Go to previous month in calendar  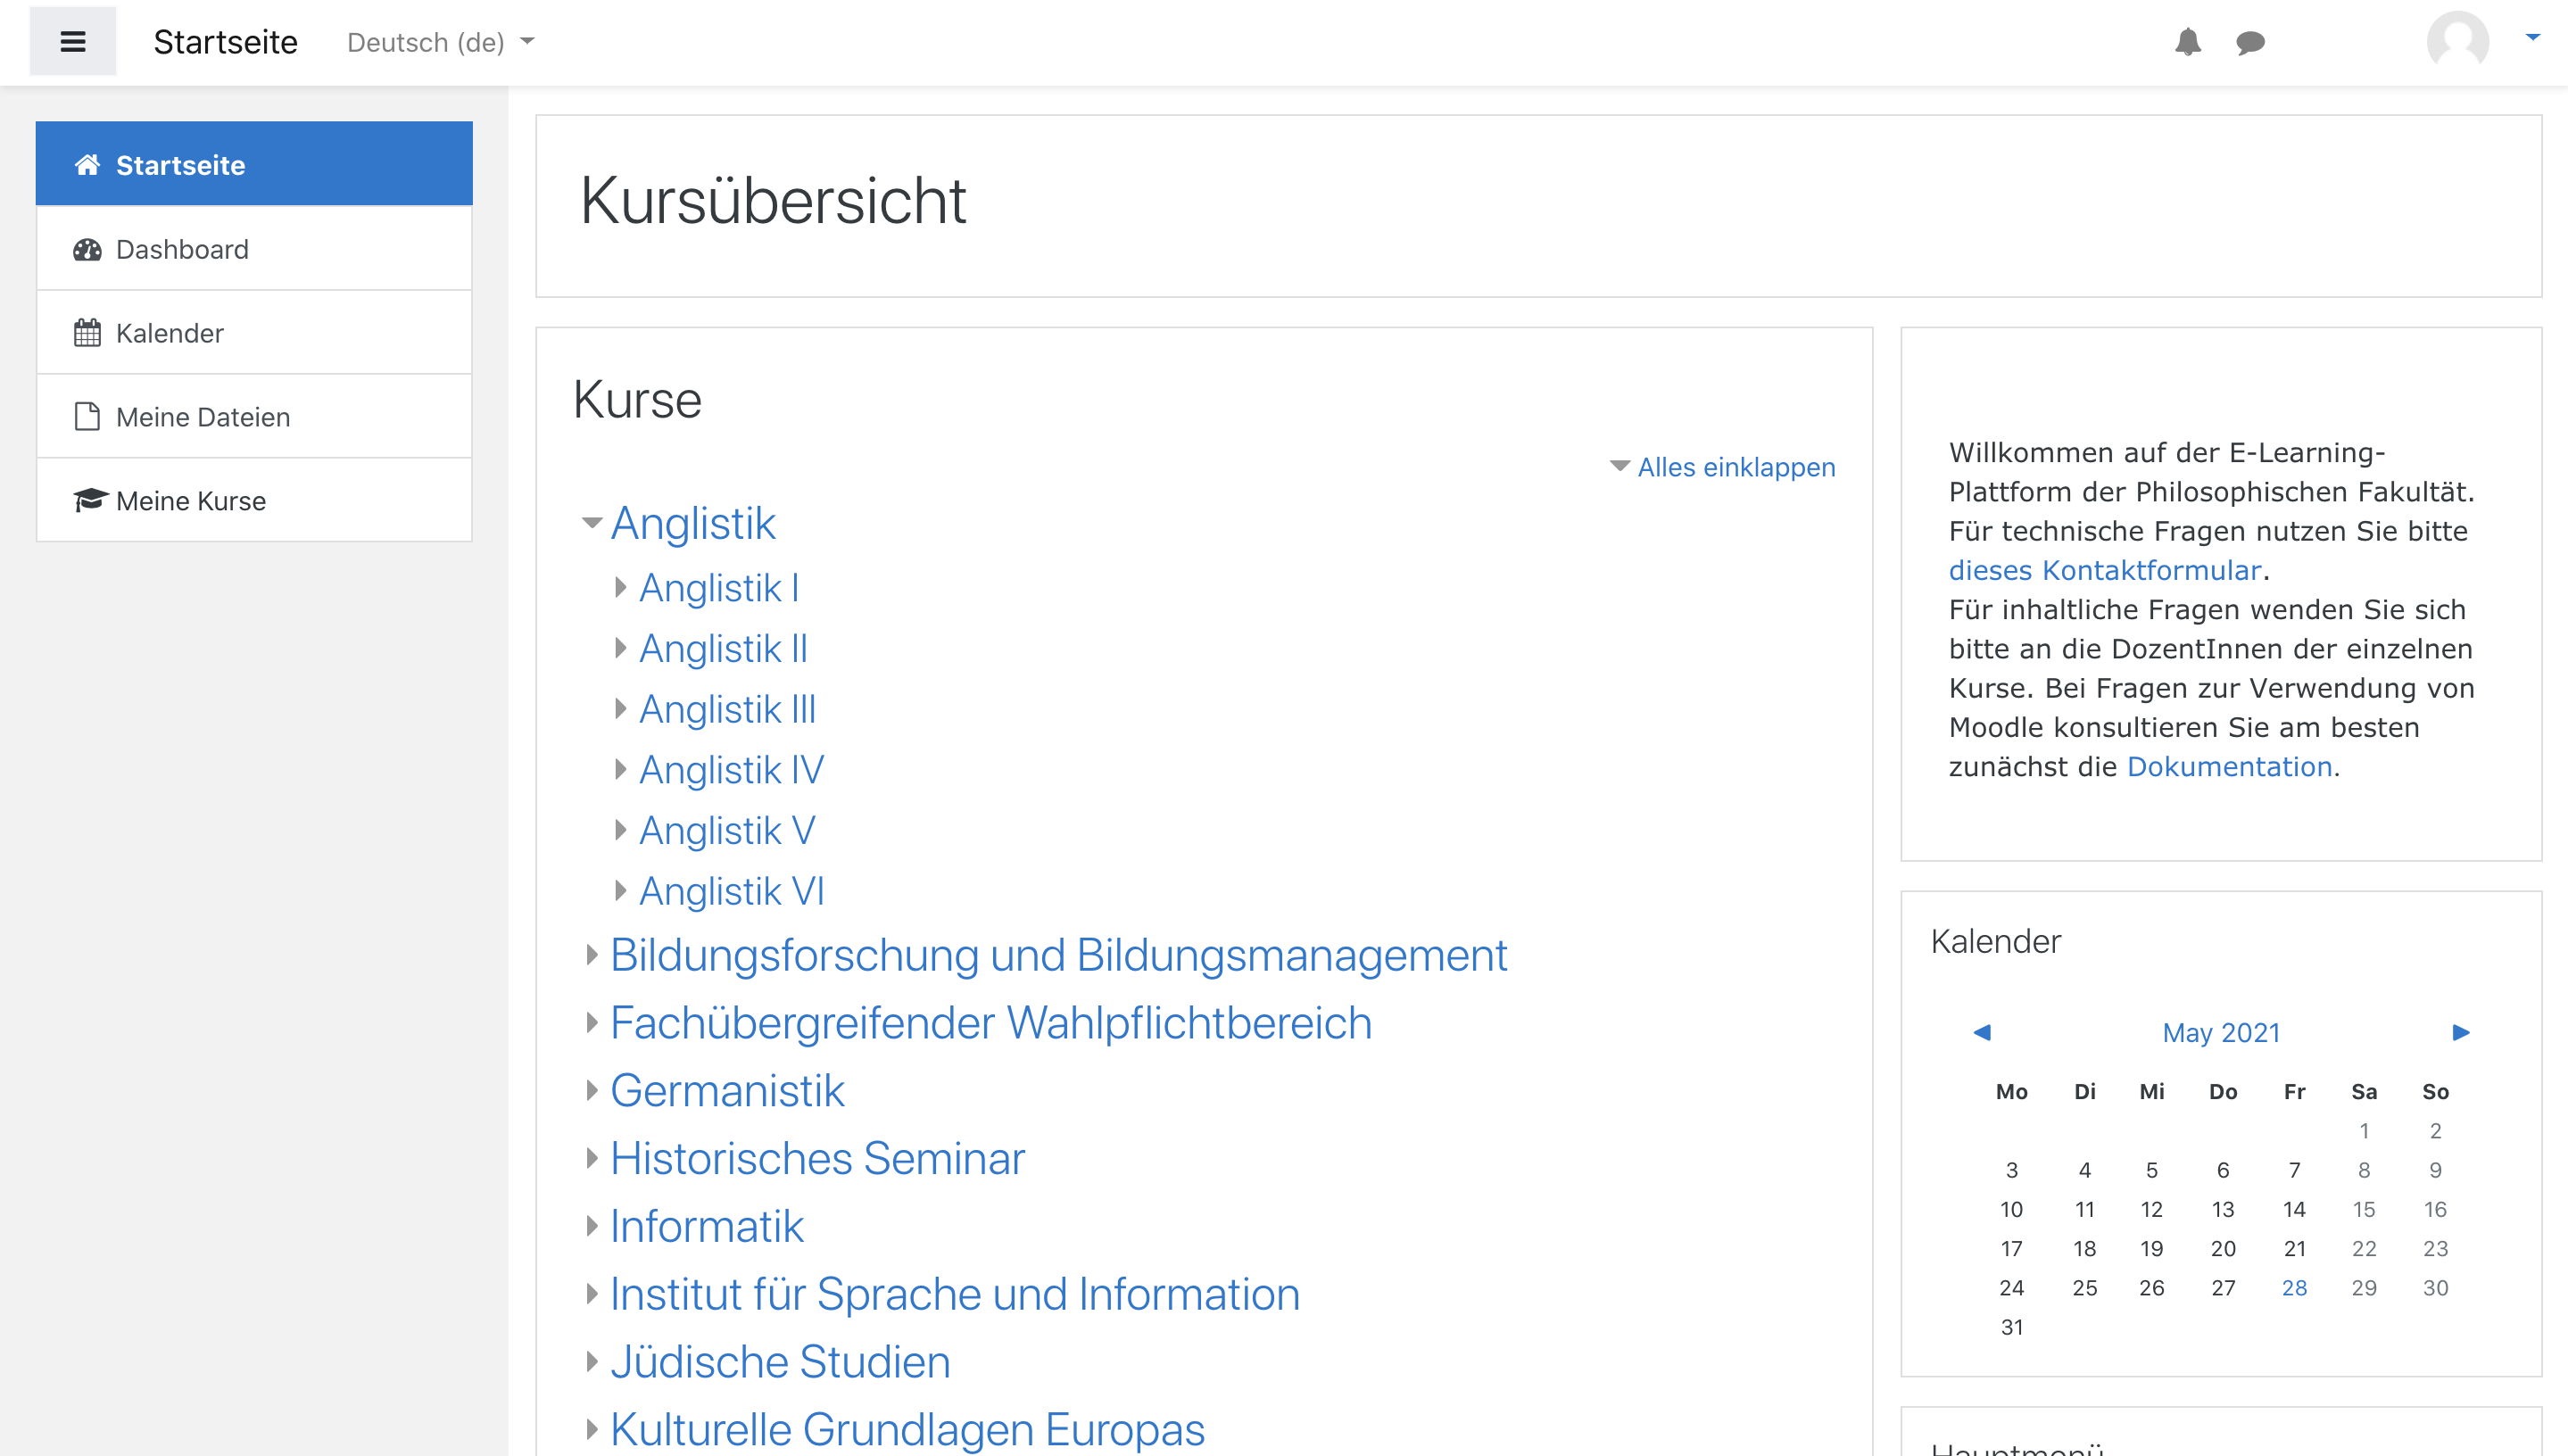[1981, 1032]
